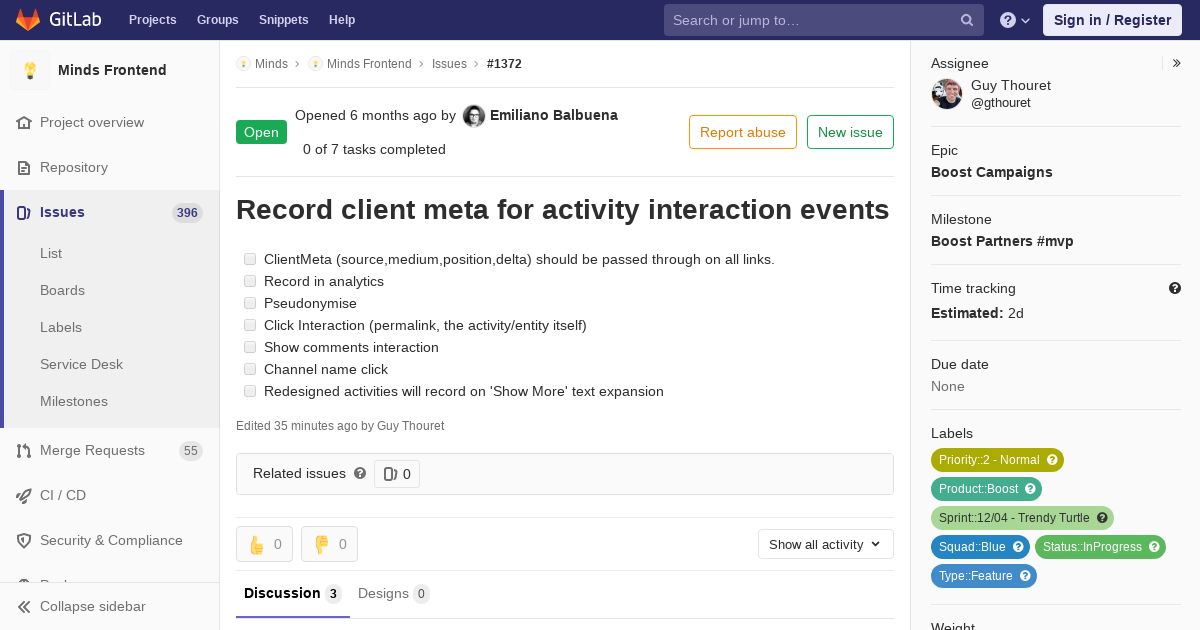
Task: Click help icon on Priority::2 - Normal label
Action: pyautogui.click(x=1052, y=460)
